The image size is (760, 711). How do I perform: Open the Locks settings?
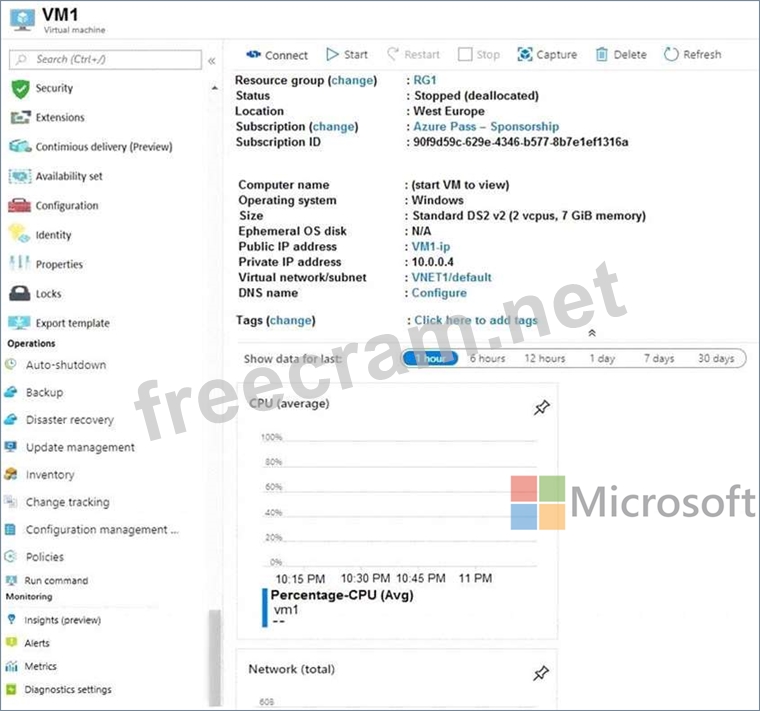pos(48,294)
